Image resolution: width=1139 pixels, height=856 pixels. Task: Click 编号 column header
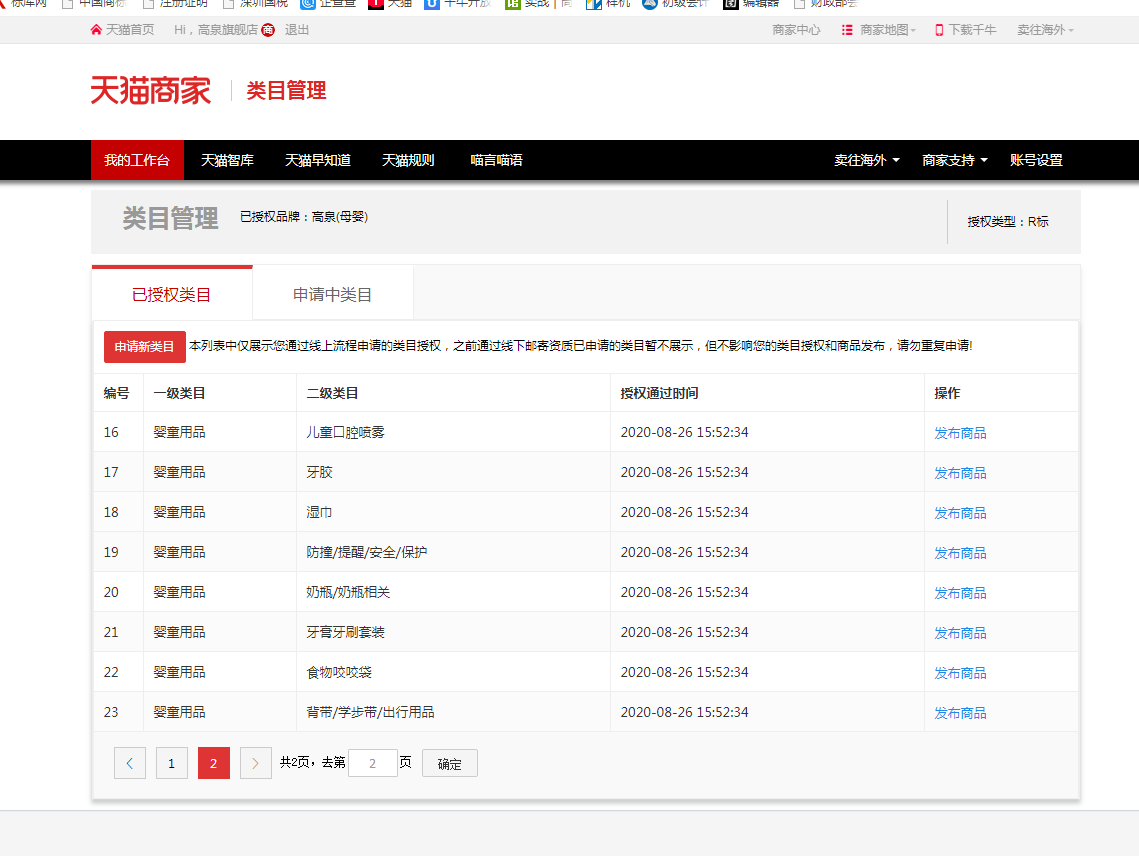click(x=117, y=393)
